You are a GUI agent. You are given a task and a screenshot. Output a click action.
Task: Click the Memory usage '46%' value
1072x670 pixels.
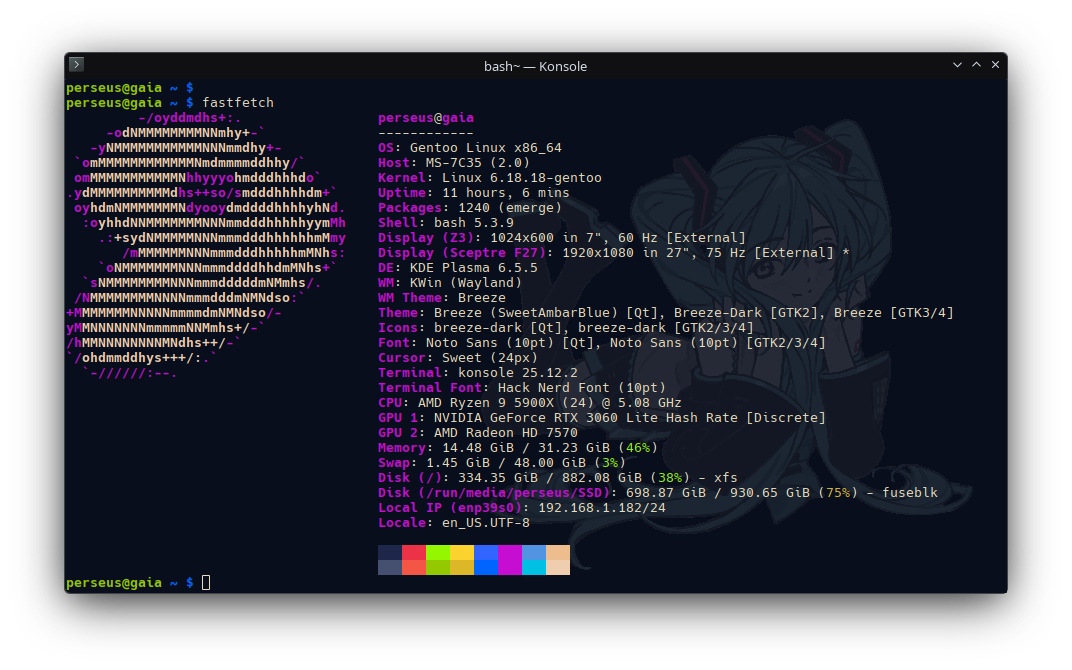(638, 448)
